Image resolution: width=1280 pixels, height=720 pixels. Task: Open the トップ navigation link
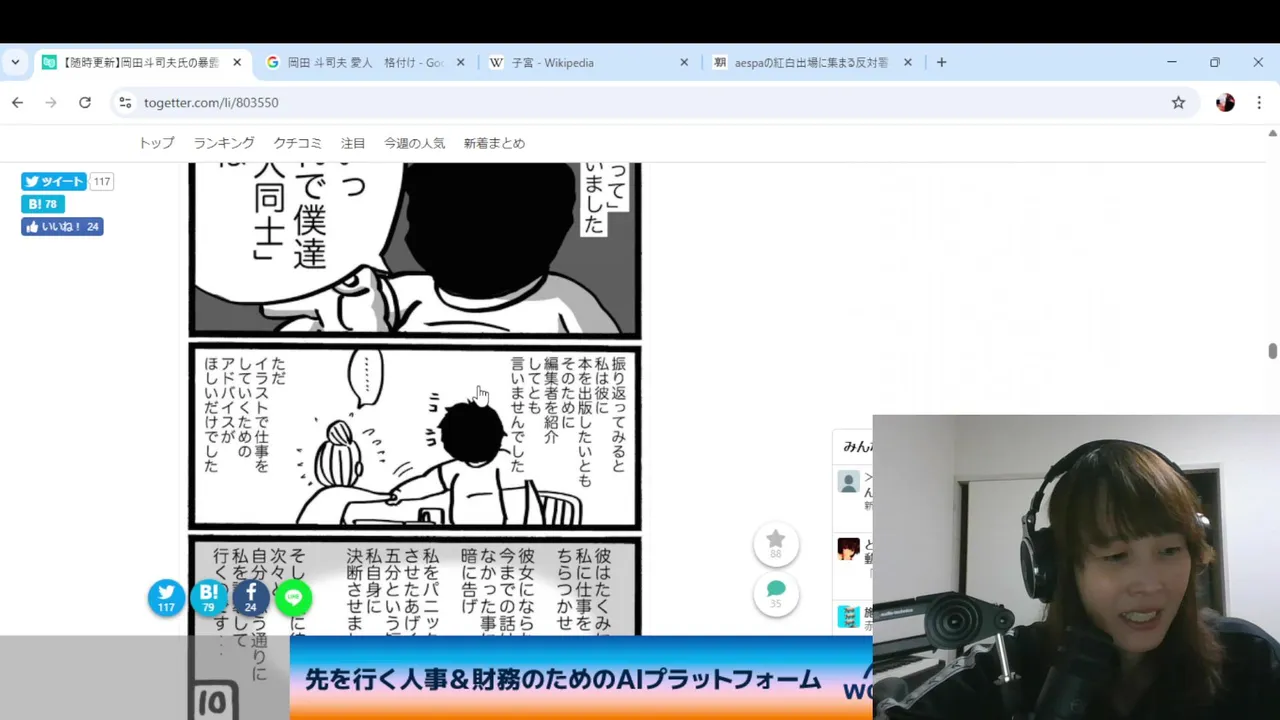tap(156, 143)
